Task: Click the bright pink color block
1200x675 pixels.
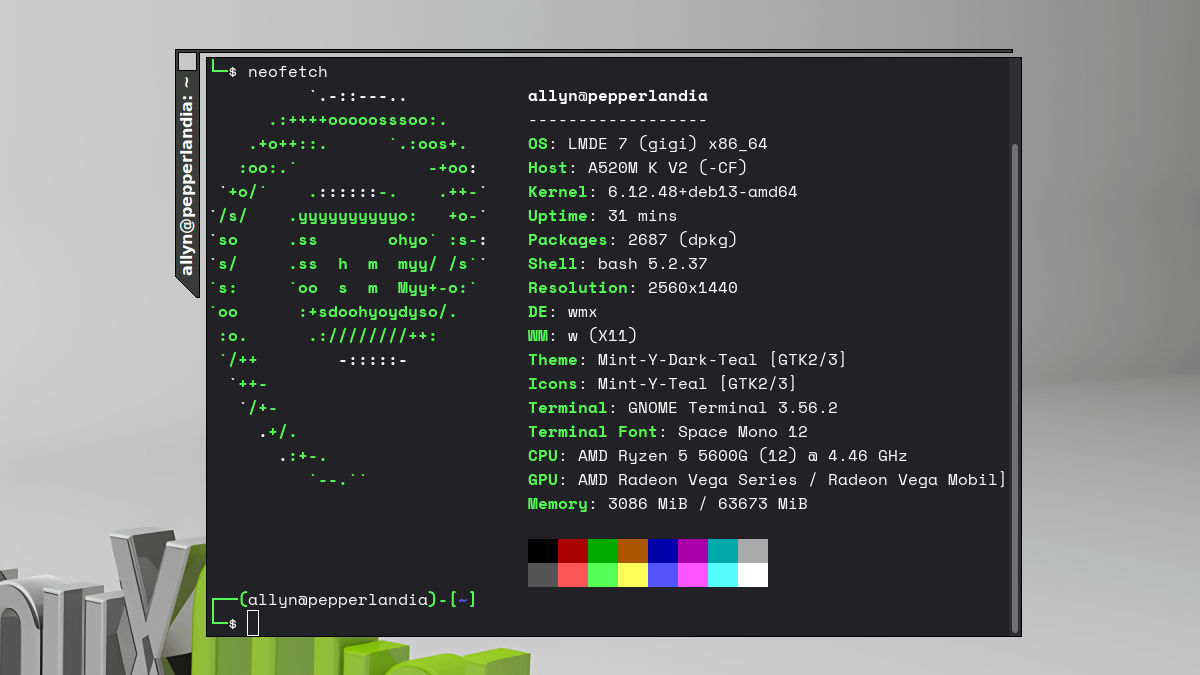Action: [x=693, y=575]
